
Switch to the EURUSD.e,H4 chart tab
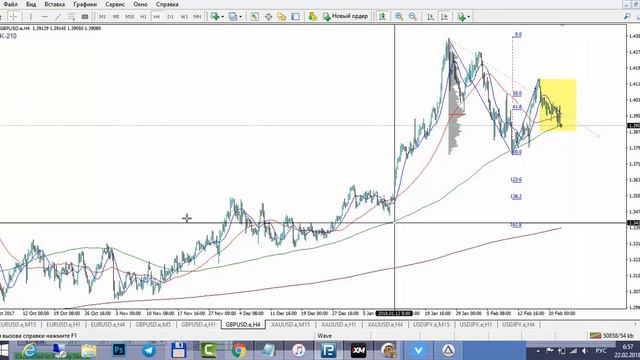tap(108, 324)
